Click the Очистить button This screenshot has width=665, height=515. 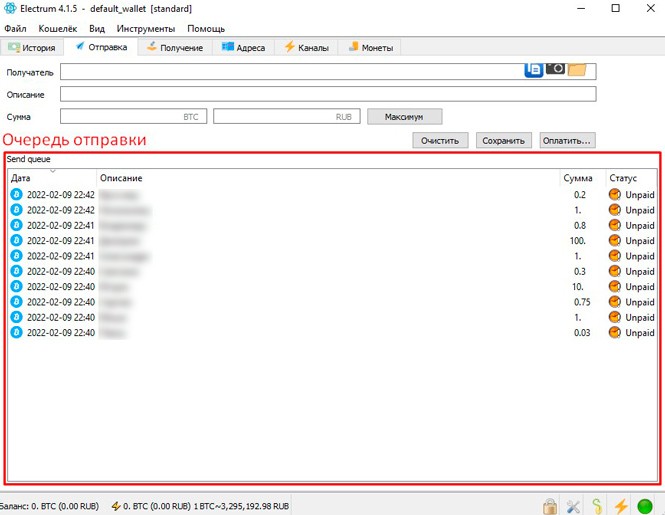(x=440, y=140)
